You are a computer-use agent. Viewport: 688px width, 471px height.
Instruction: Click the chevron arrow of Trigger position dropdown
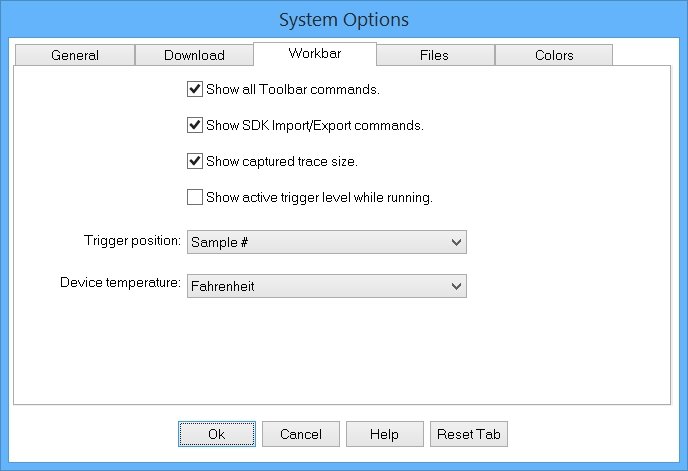click(456, 242)
